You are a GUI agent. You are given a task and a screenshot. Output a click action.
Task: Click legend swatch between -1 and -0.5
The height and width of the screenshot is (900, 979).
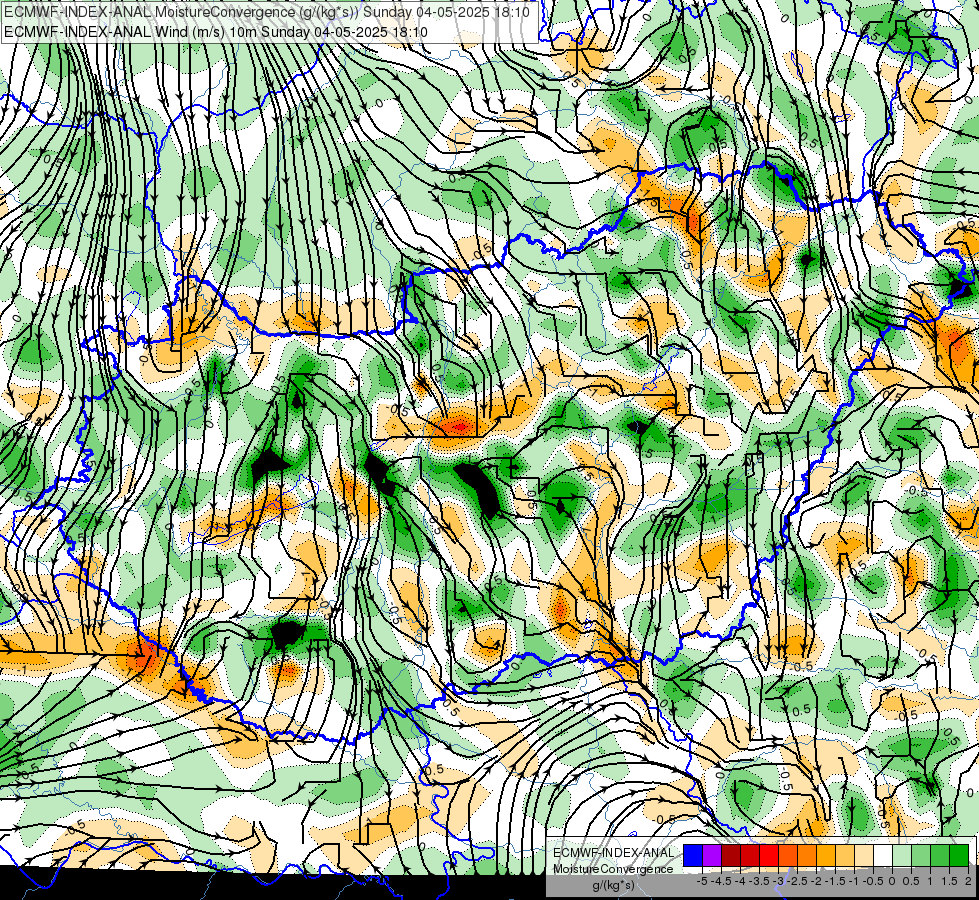864,855
